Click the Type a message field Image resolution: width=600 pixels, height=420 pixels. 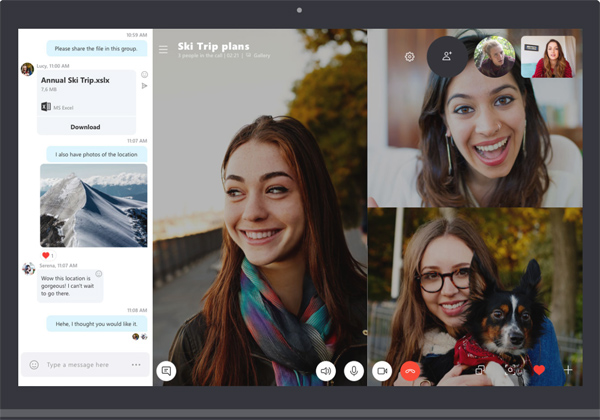[x=85, y=365]
